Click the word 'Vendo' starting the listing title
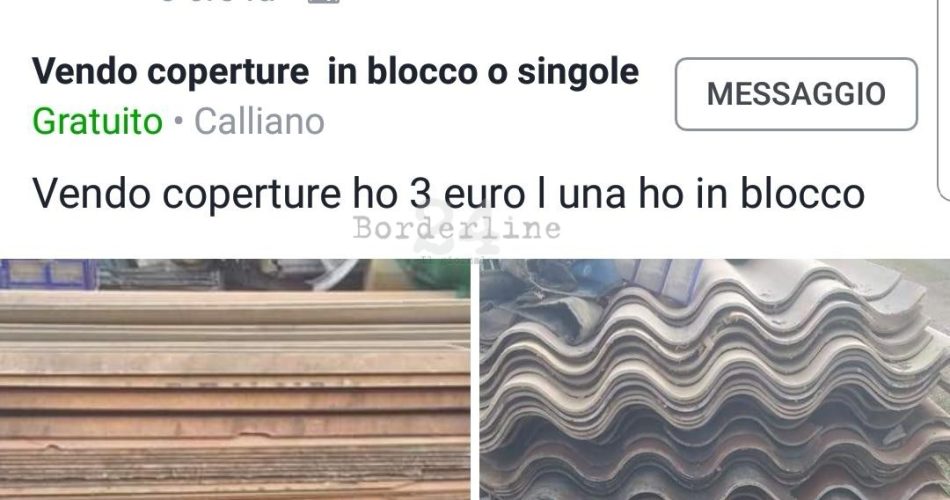 point(85,72)
